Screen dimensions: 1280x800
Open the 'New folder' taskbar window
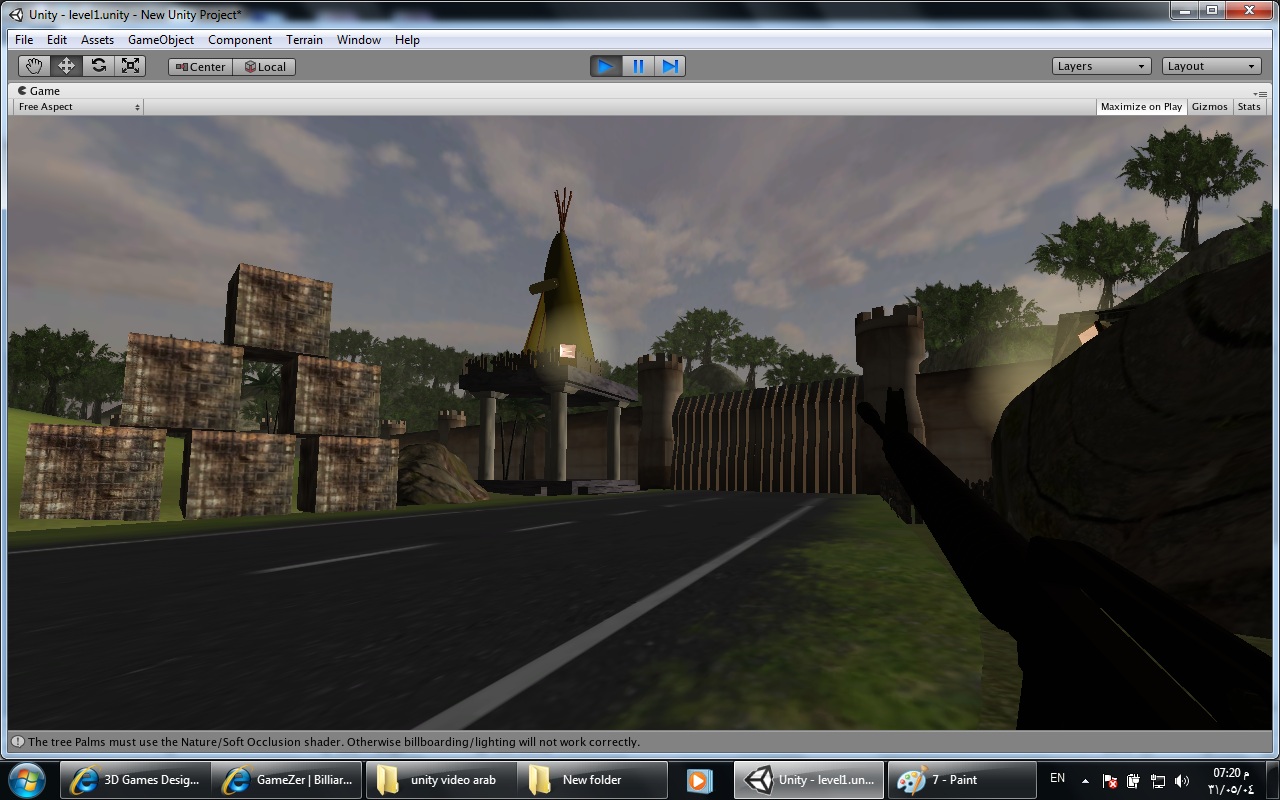(x=593, y=780)
